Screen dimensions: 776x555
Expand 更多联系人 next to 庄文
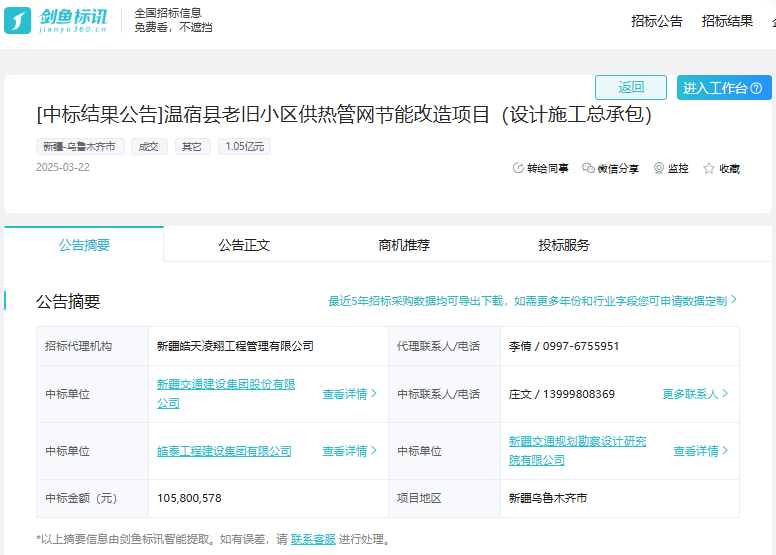click(695, 394)
